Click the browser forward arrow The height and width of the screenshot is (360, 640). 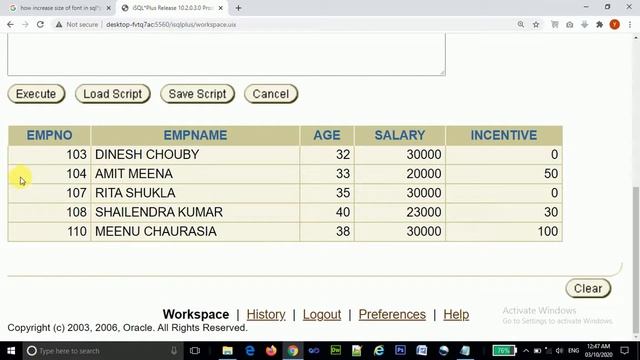point(25,24)
